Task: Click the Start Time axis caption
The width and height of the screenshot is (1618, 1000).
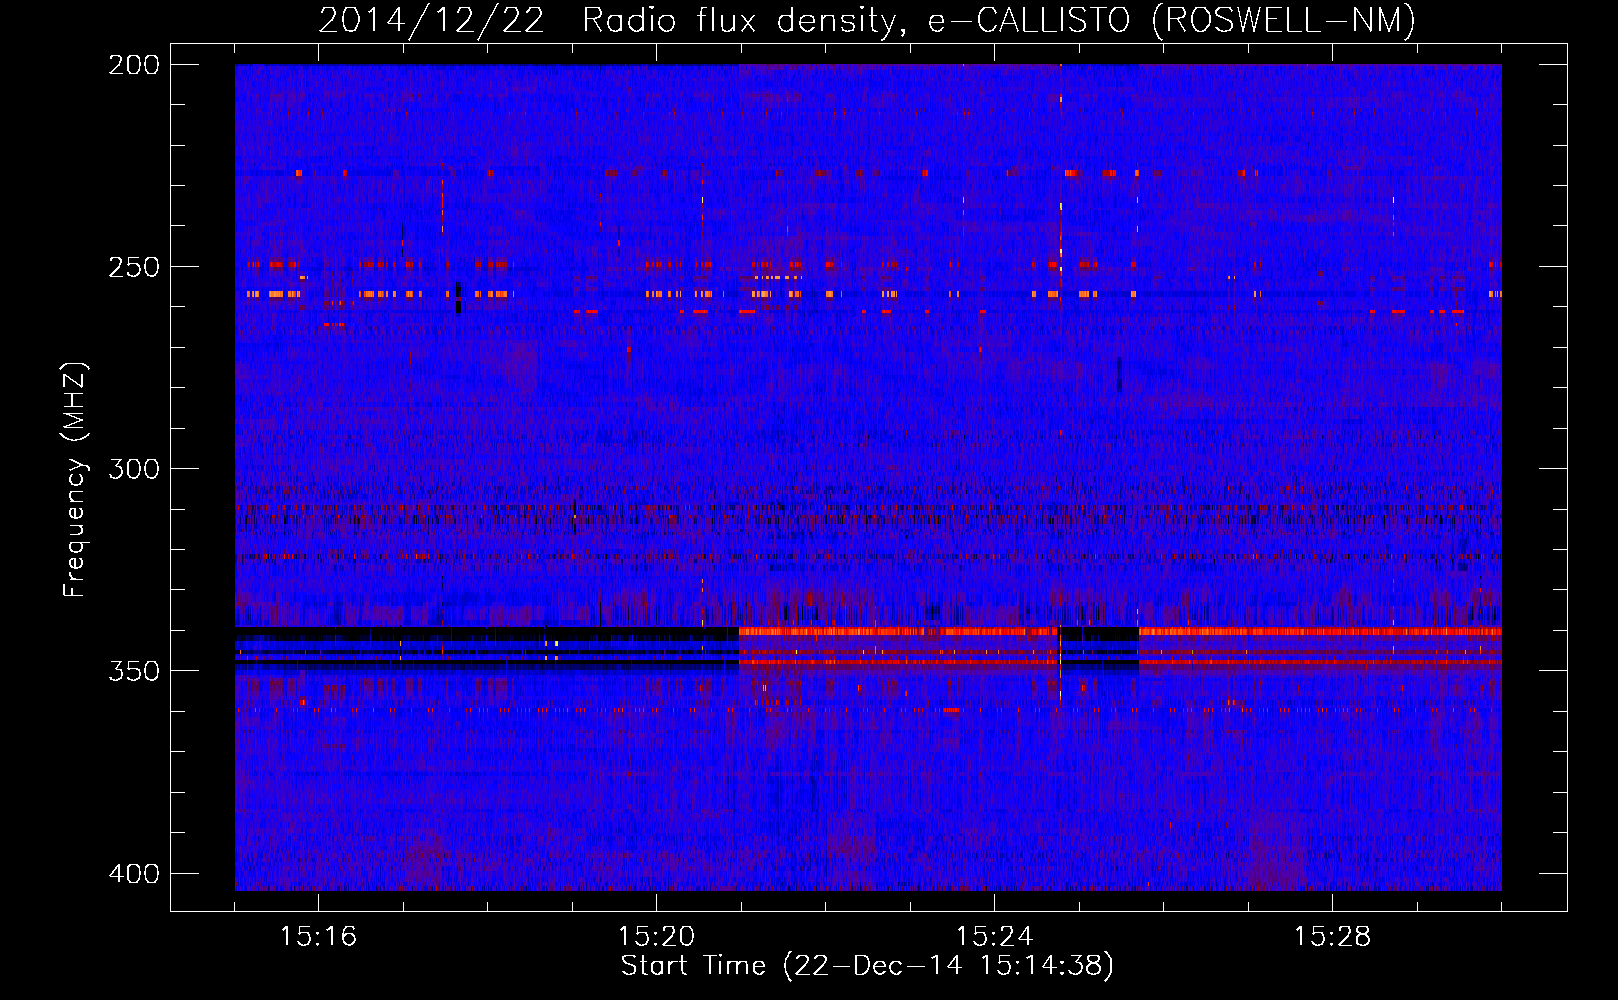Action: [867, 966]
